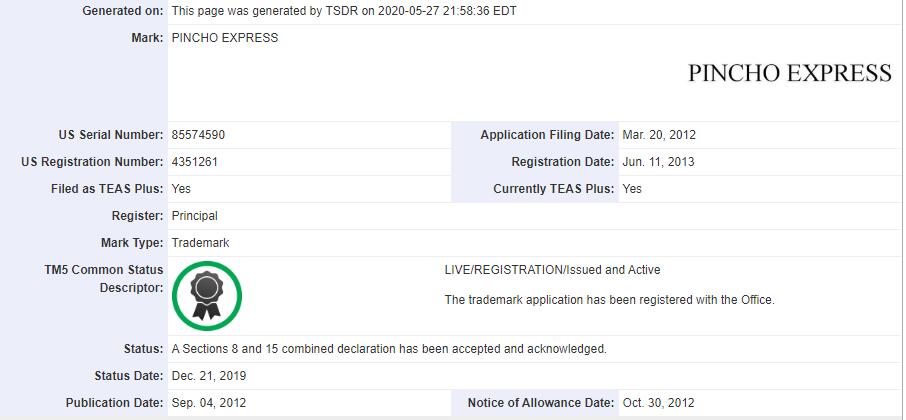Click the US Serial Number value 85574590
Screen dimensions: 906x420
205,135
